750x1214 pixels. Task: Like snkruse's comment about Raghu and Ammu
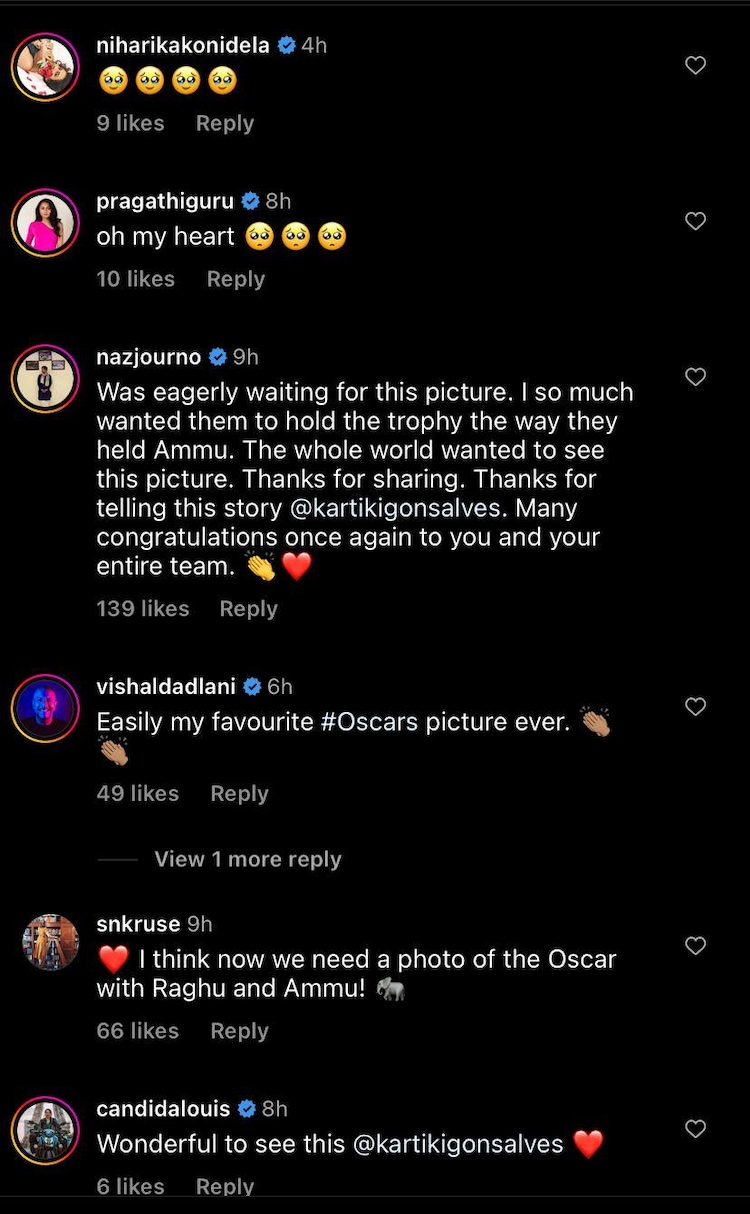point(695,945)
